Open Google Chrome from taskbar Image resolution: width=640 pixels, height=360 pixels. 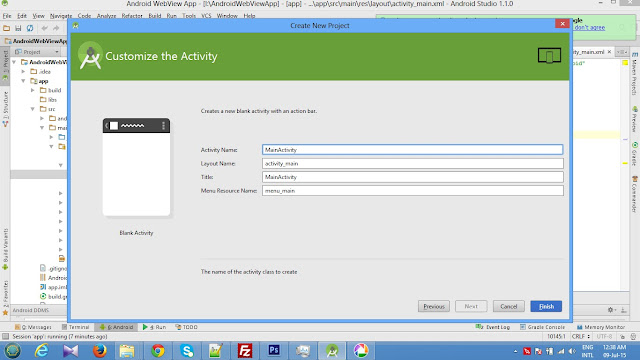point(158,351)
